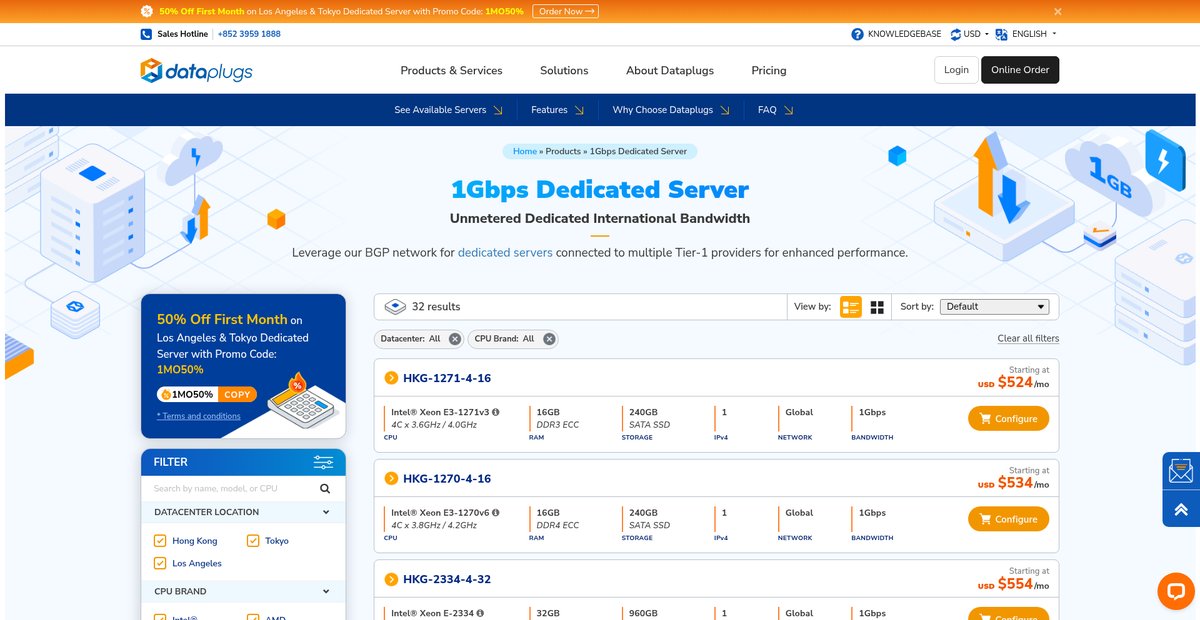This screenshot has height=620, width=1200.
Task: Jump to the FAQ section
Action: point(775,110)
